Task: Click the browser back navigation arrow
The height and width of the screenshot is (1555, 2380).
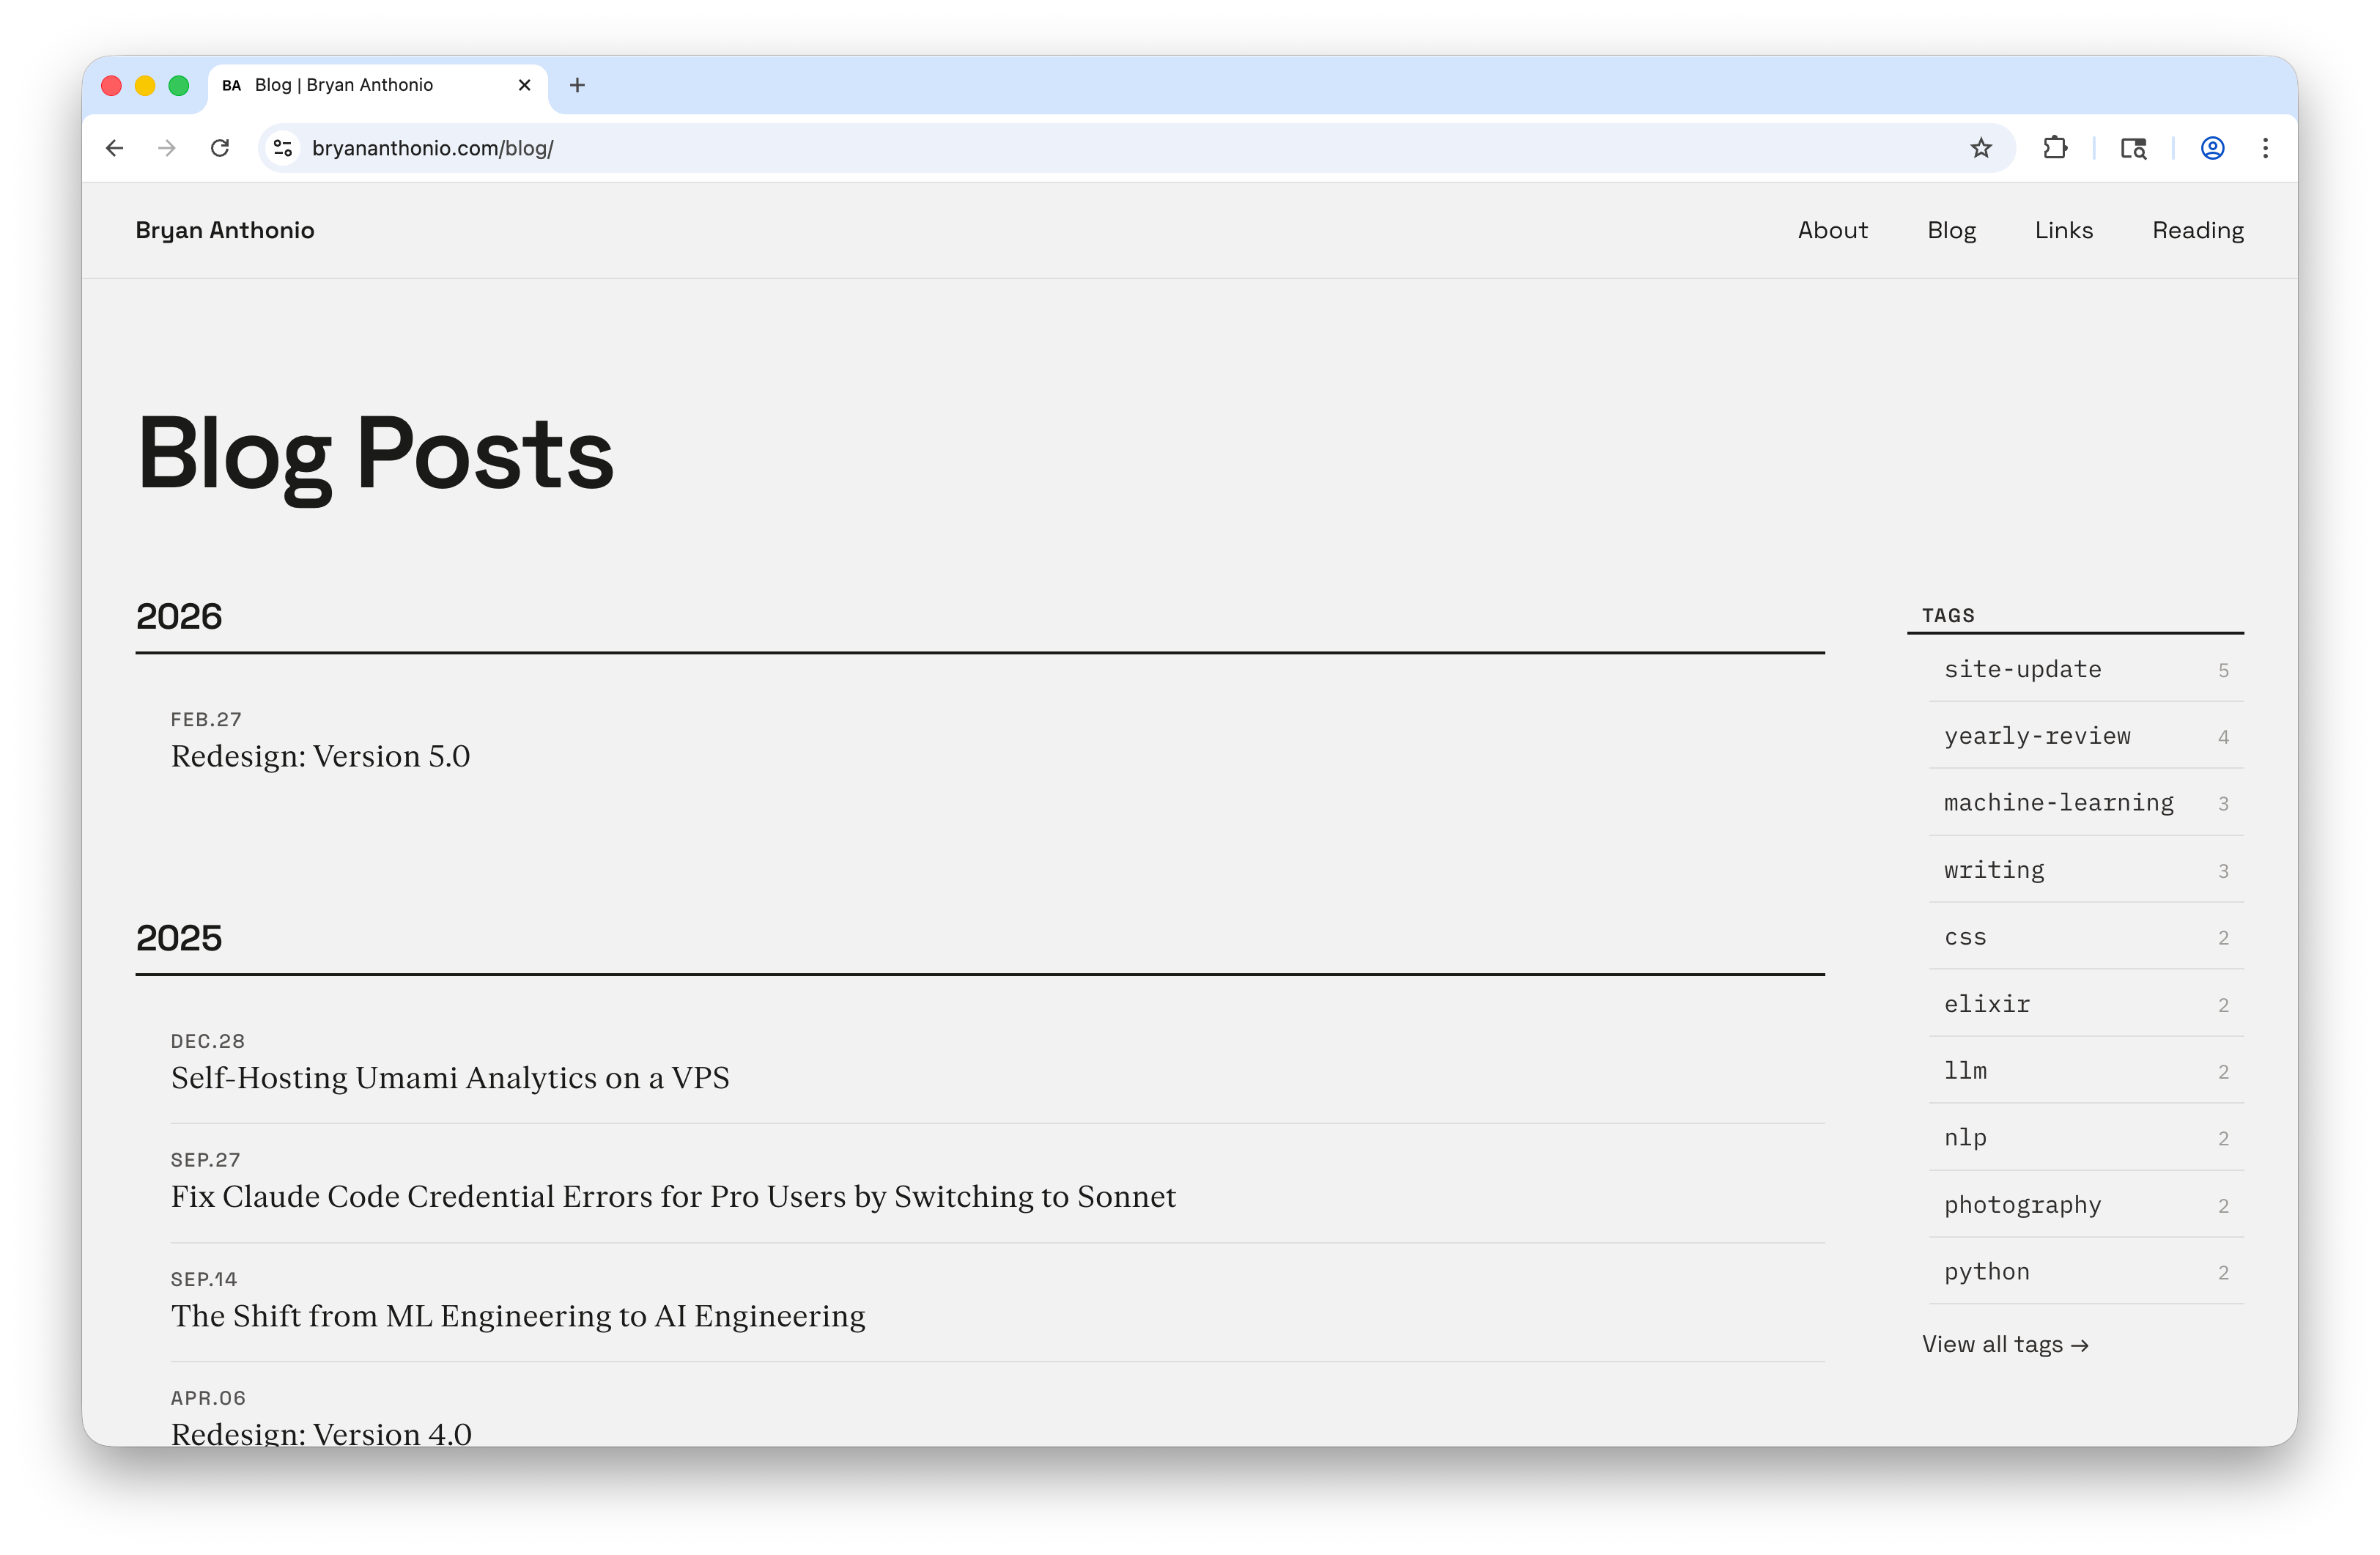Action: point(114,148)
